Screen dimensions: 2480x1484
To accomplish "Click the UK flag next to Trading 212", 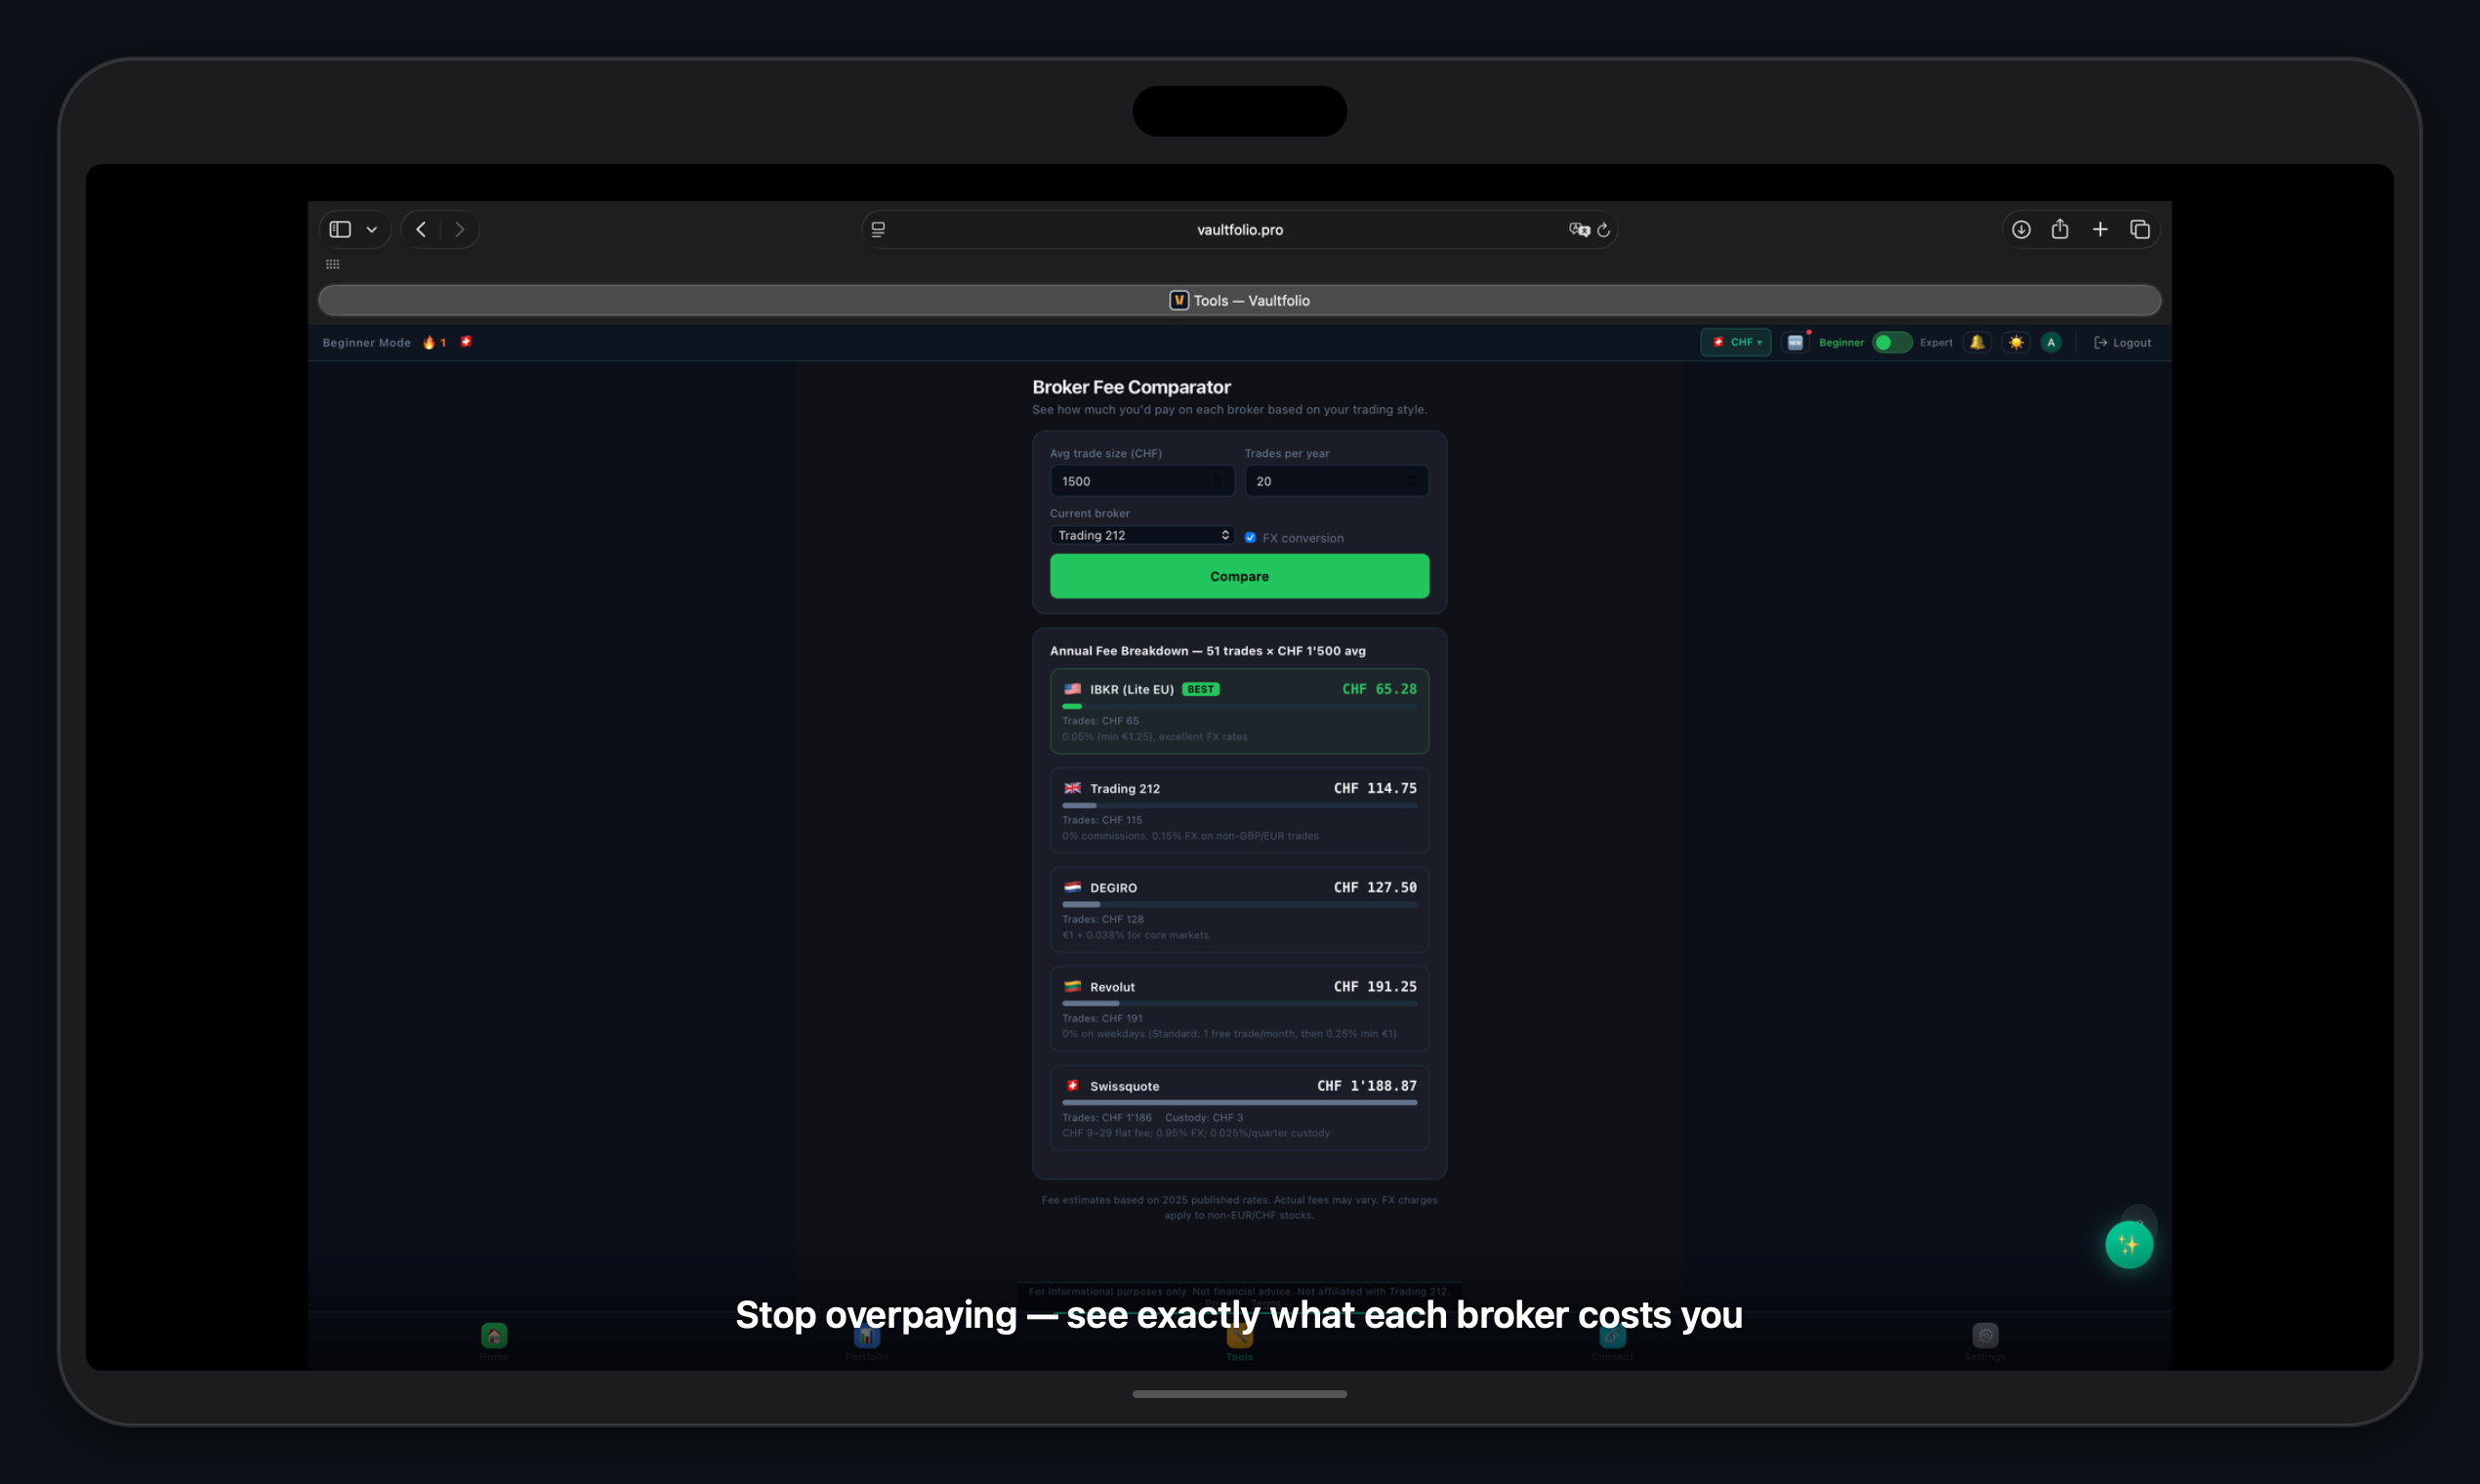I will pyautogui.click(x=1073, y=788).
